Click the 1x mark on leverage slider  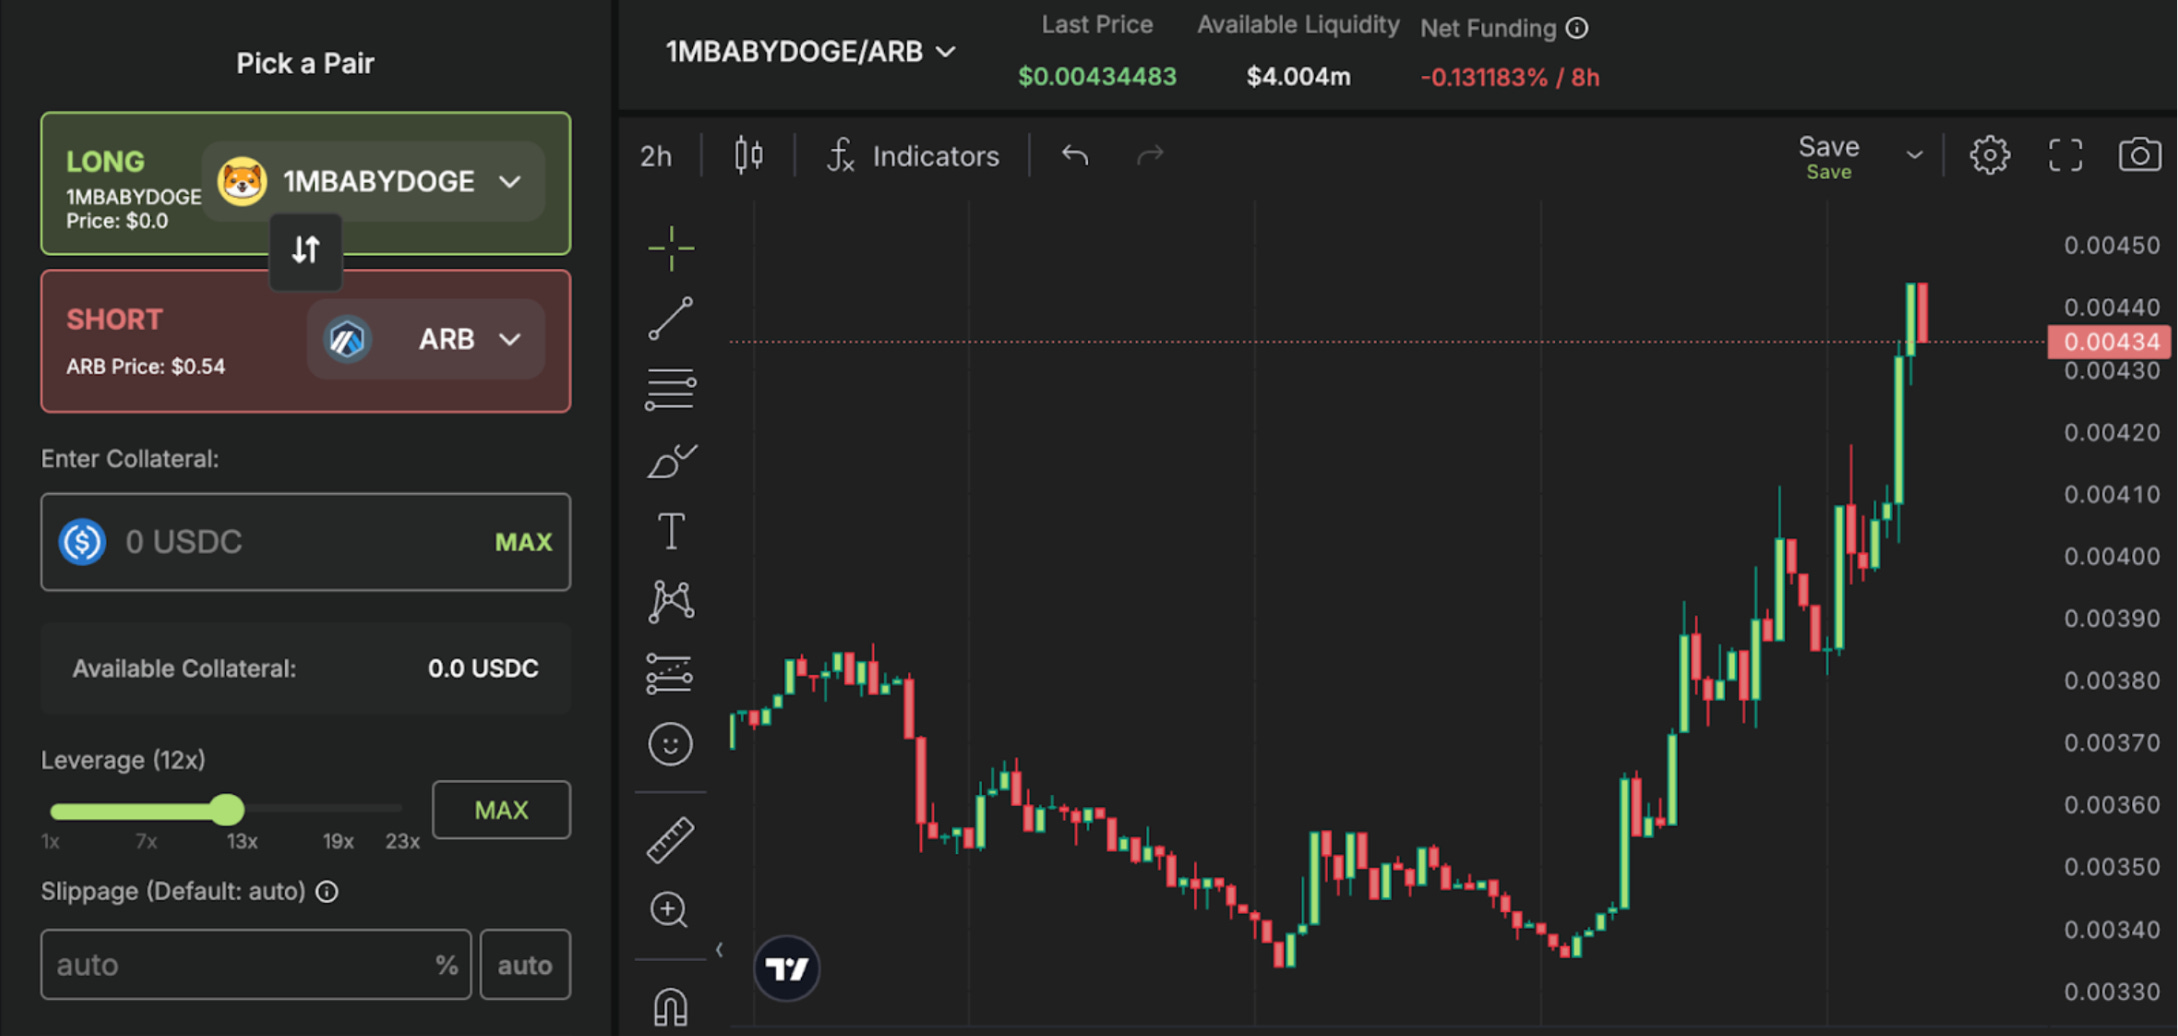click(50, 841)
